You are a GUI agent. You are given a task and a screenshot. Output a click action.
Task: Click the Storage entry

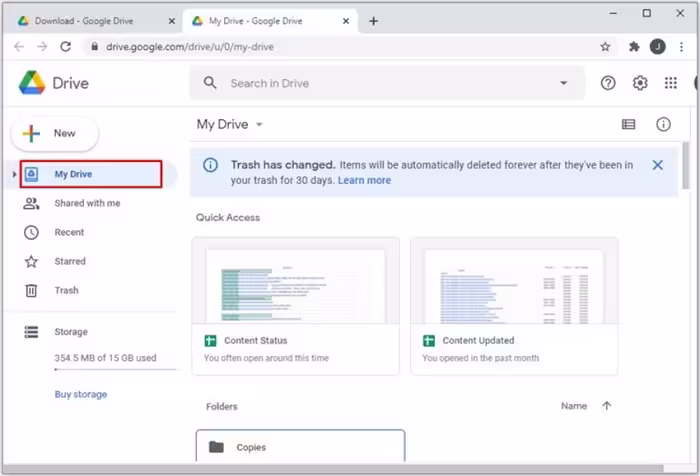click(x=71, y=332)
